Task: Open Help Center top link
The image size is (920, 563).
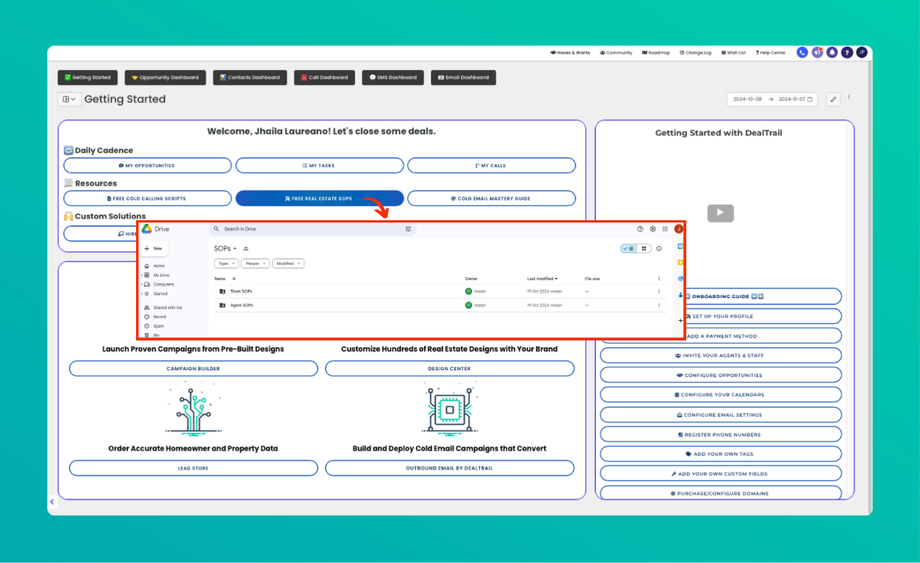Action: pyautogui.click(x=770, y=53)
